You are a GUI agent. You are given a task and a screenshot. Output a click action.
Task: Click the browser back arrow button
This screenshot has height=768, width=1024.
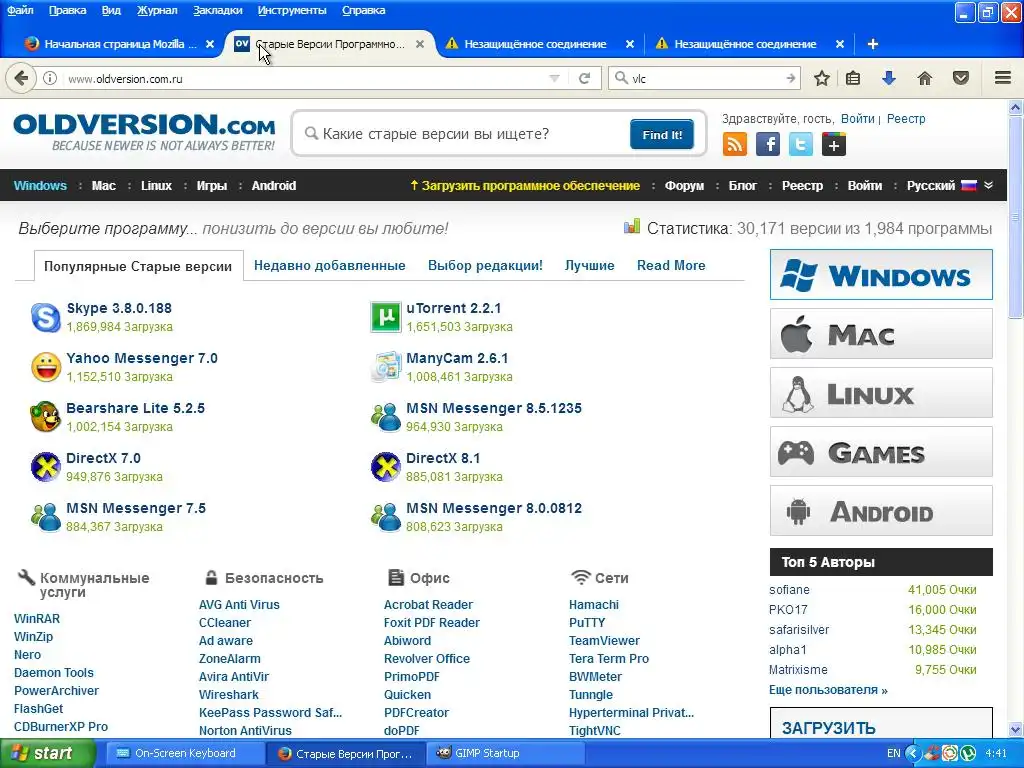tap(21, 78)
